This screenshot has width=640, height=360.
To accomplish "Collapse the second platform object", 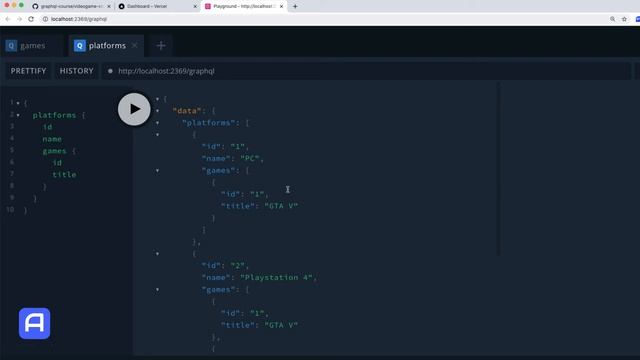I will [x=158, y=254].
